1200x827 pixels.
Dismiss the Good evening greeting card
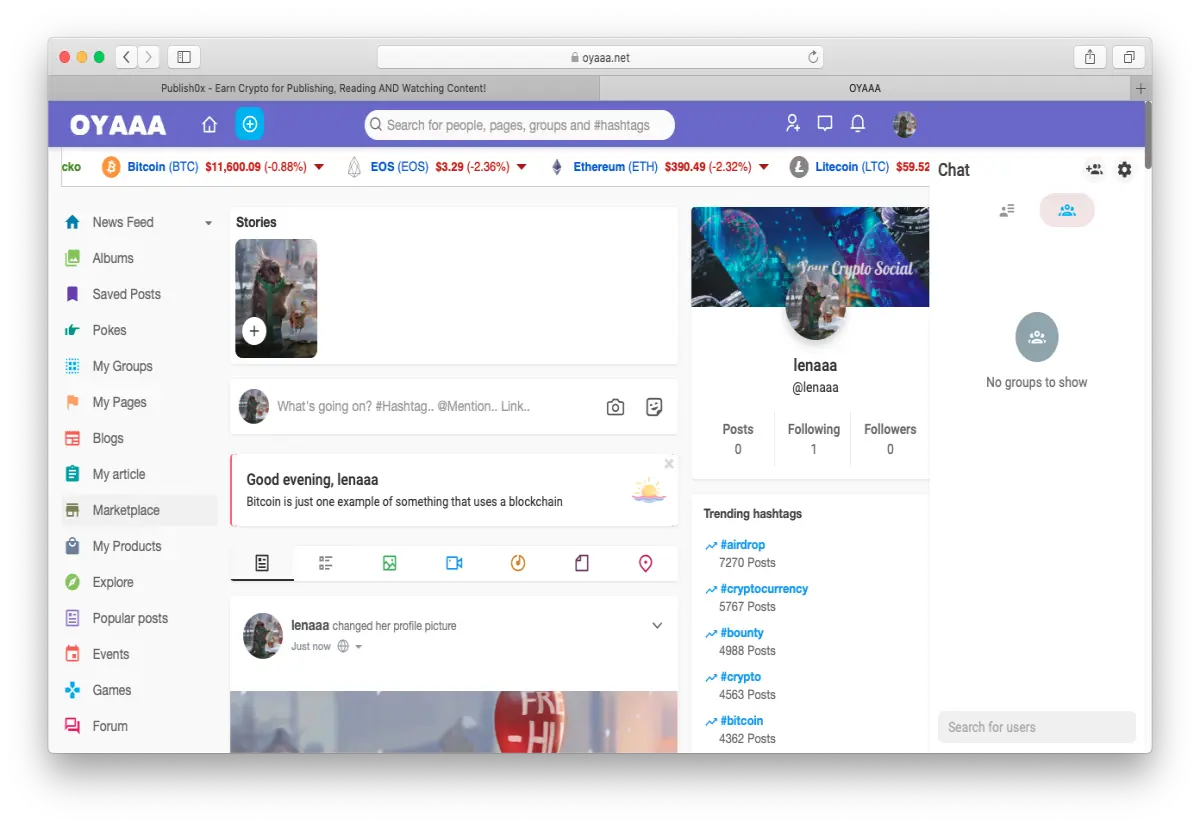[669, 464]
